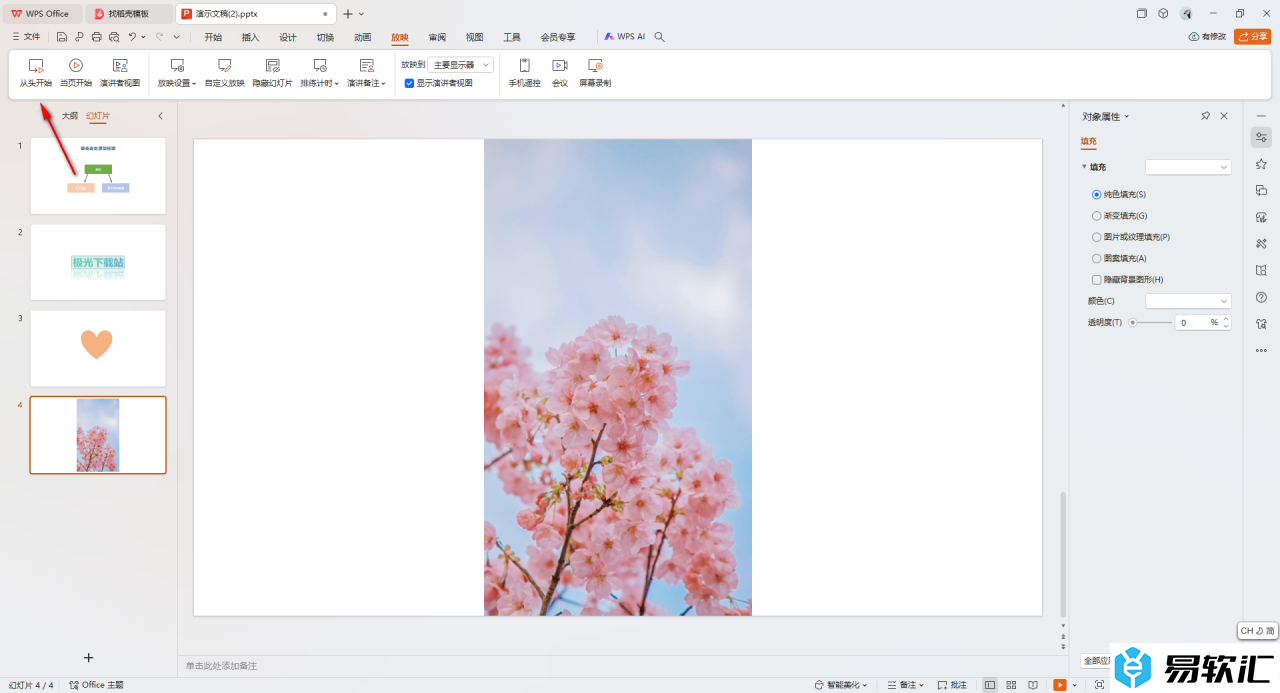Click the print icon in quick toolbar
The width and height of the screenshot is (1280, 693).
coord(96,37)
